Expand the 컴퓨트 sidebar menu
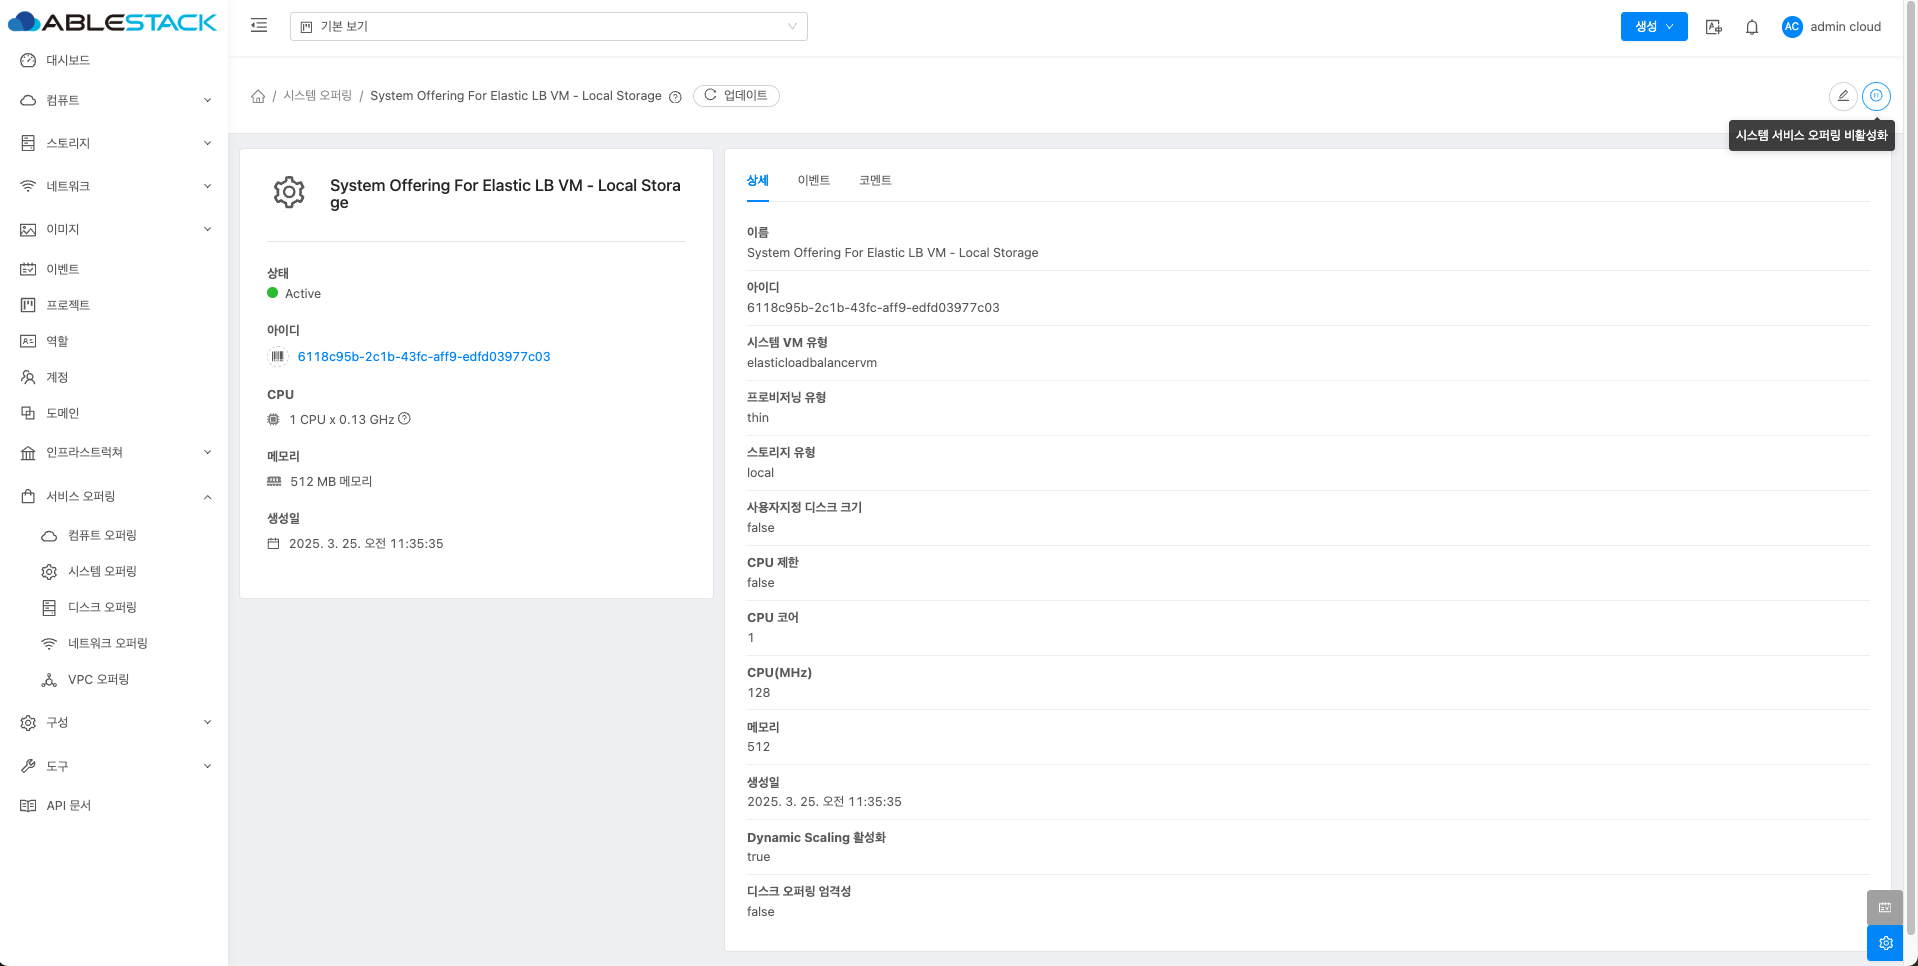This screenshot has width=1918, height=966. 115,100
